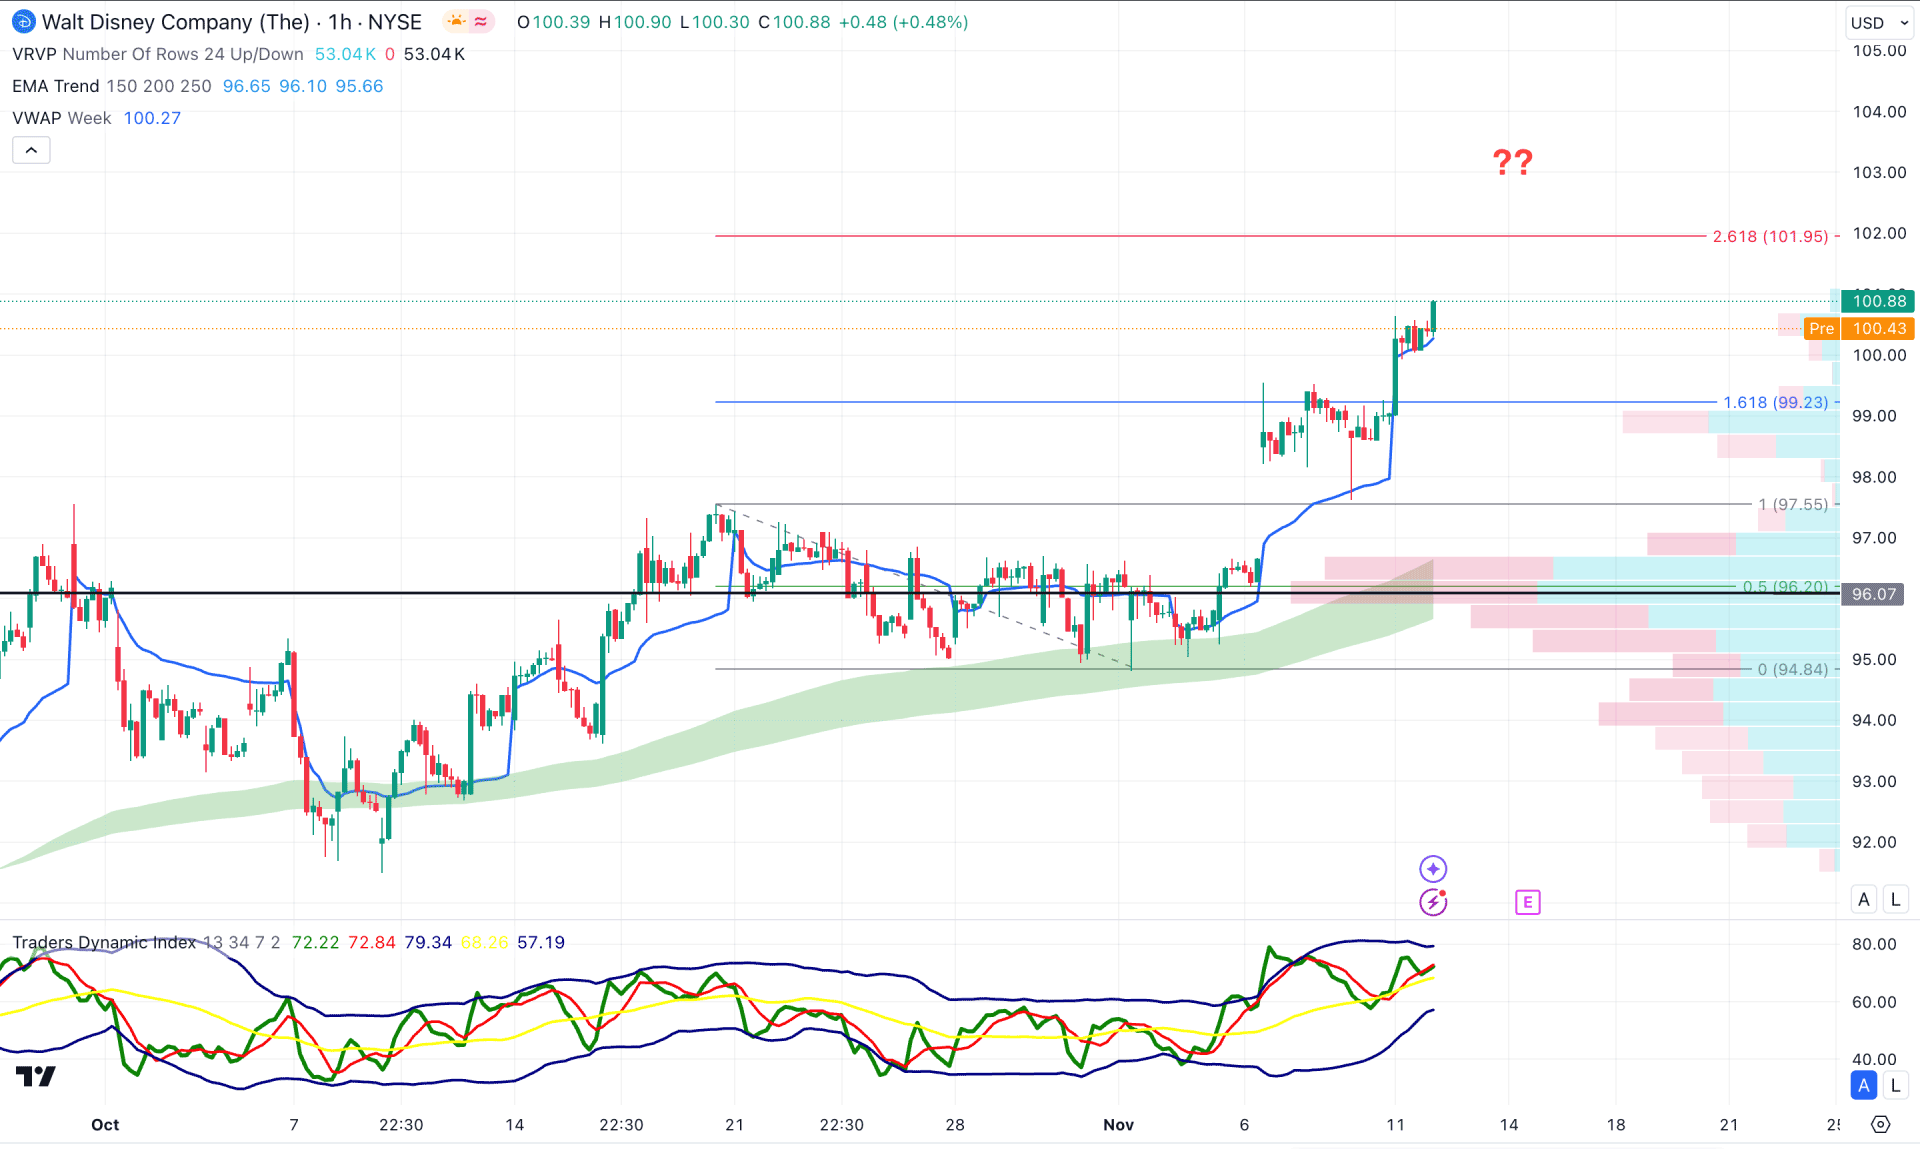Click the VRVP up volume value 53.04K in blue
1920x1149 pixels.
345,54
